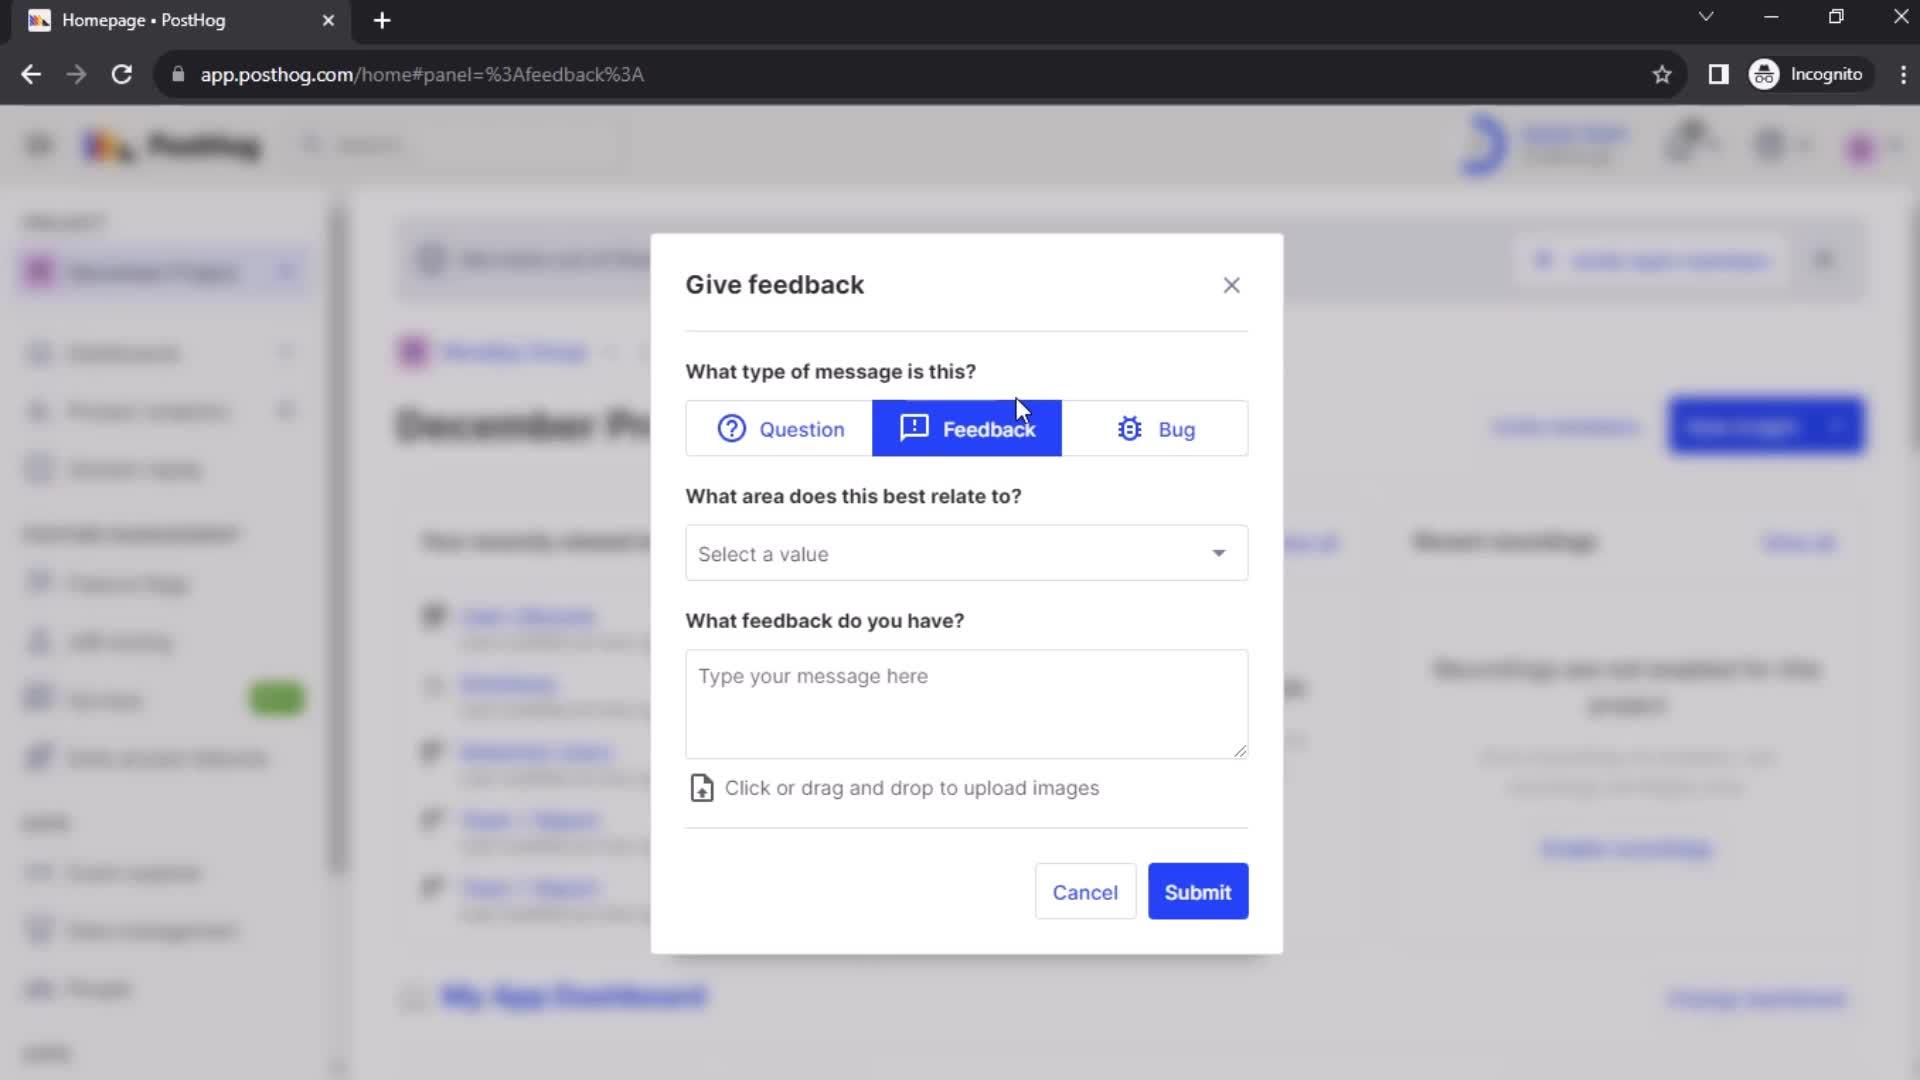The height and width of the screenshot is (1080, 1920).
Task: Select the Bug radio button
Action: [x=1158, y=427]
